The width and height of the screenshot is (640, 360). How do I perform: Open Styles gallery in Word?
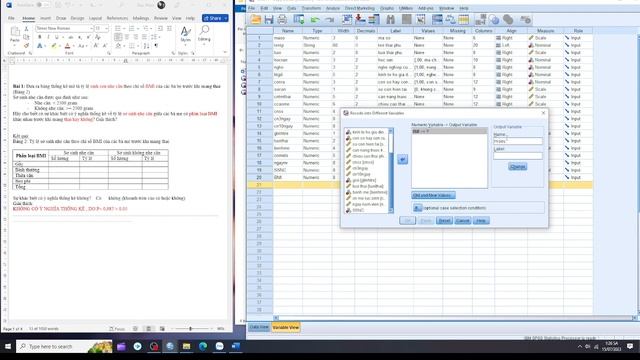185,34
